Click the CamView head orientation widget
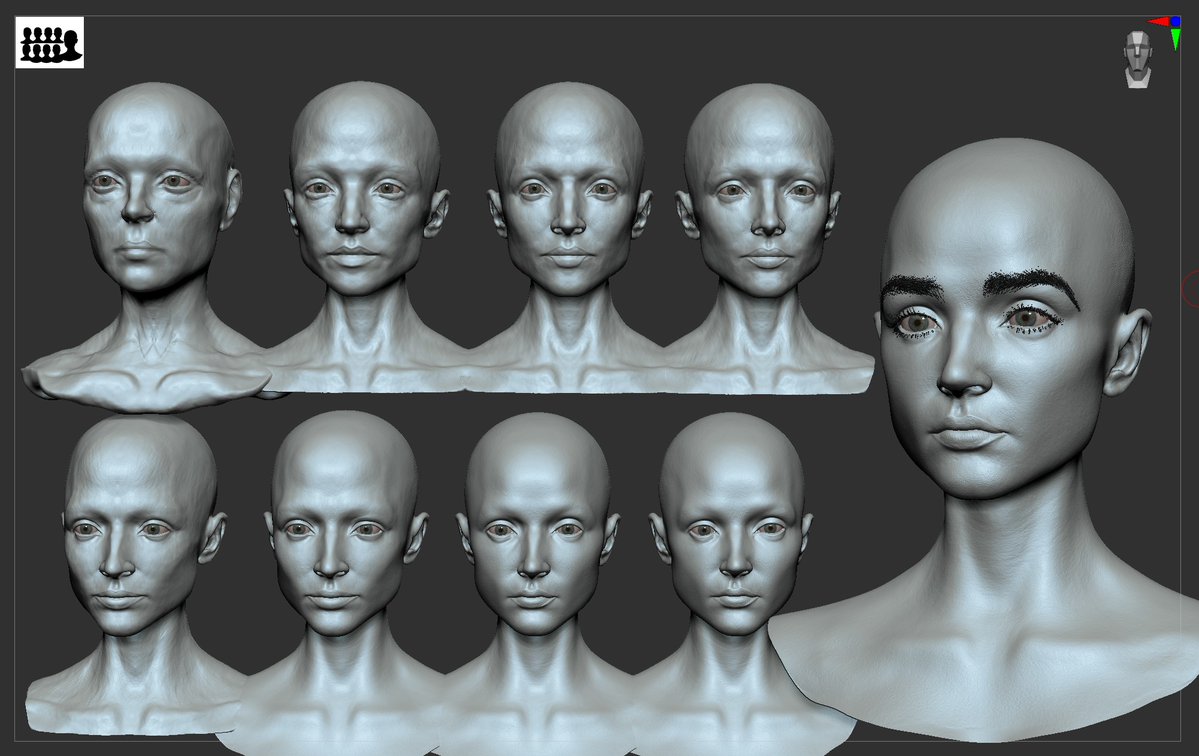Image resolution: width=1199 pixels, height=756 pixels. click(1139, 60)
